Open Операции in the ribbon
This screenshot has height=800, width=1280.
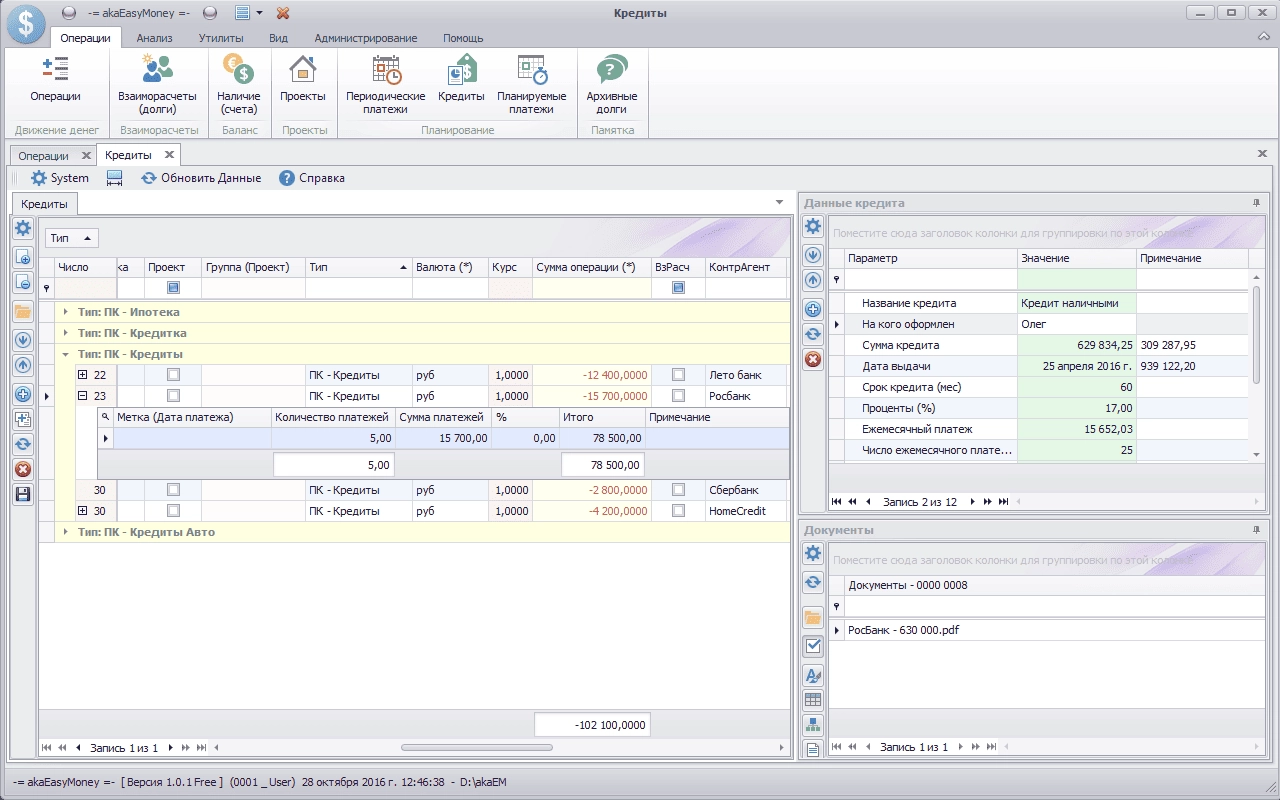(55, 80)
